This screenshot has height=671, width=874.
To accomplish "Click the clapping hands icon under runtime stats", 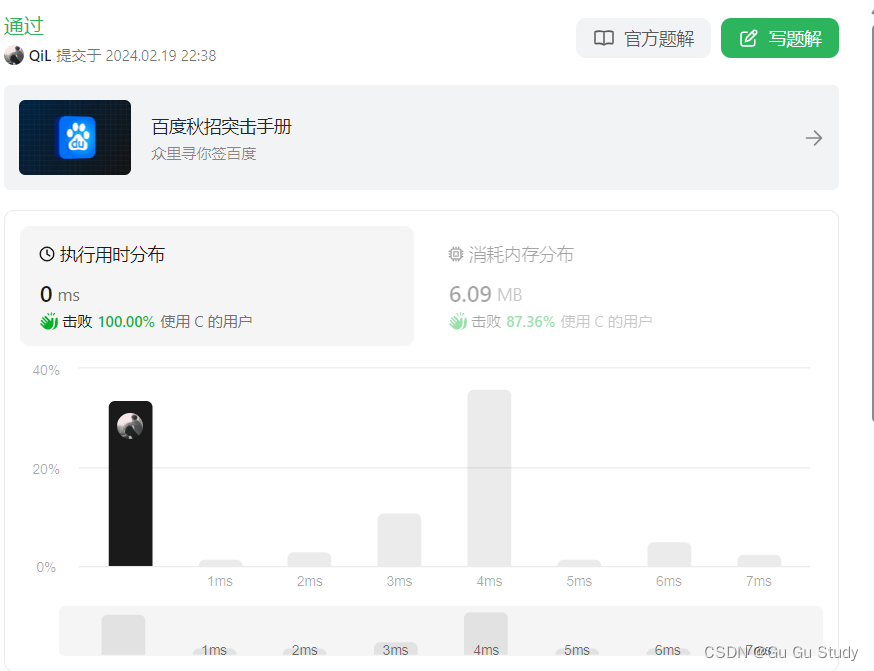I will click(x=48, y=322).
